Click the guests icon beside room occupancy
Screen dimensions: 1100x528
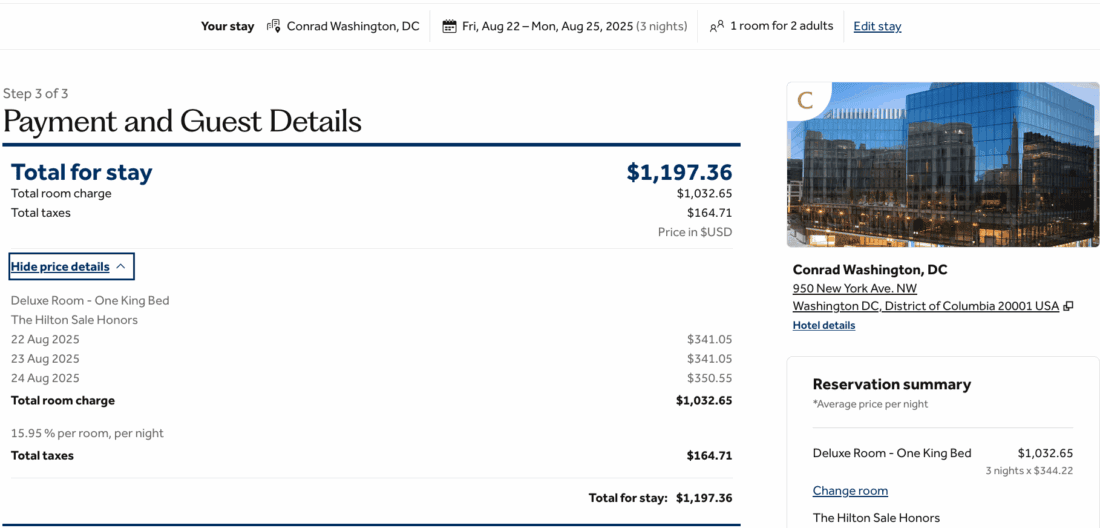click(x=716, y=26)
